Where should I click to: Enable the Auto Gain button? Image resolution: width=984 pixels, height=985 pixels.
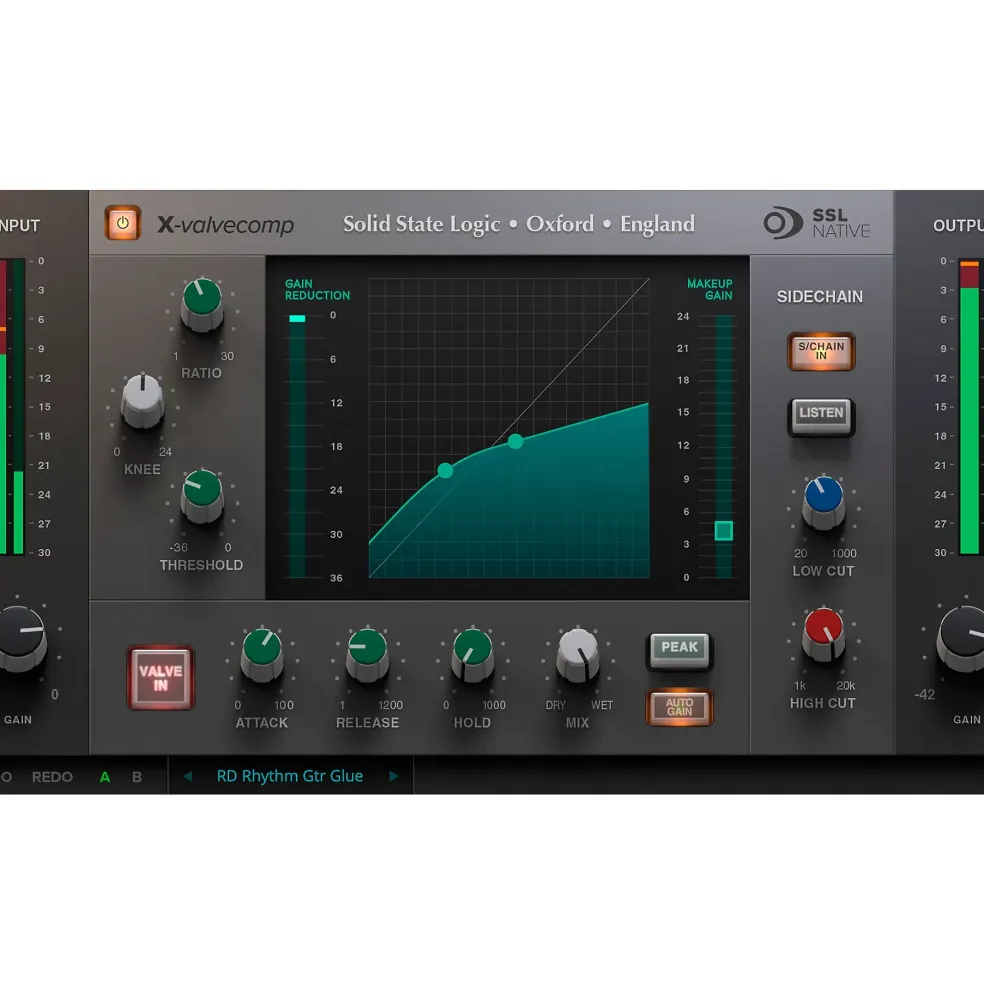click(x=679, y=707)
